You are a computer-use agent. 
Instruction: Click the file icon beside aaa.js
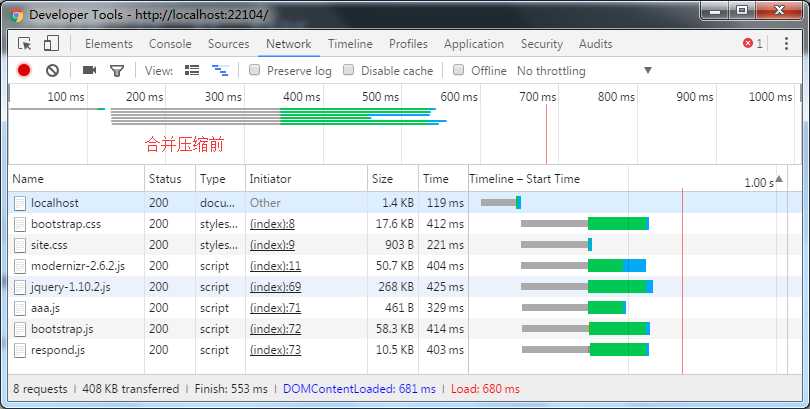click(x=20, y=308)
